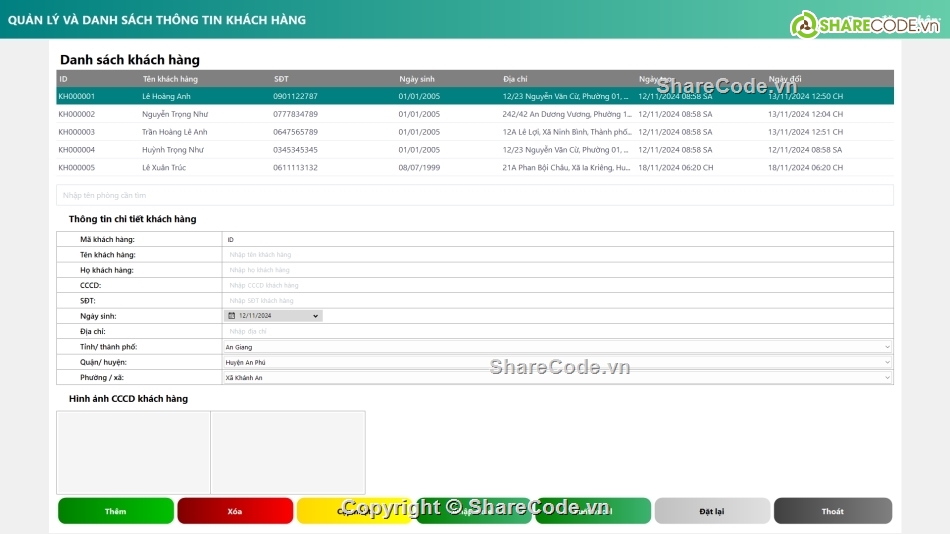Click the CCCD input field
The image size is (950, 534).
click(x=557, y=285)
